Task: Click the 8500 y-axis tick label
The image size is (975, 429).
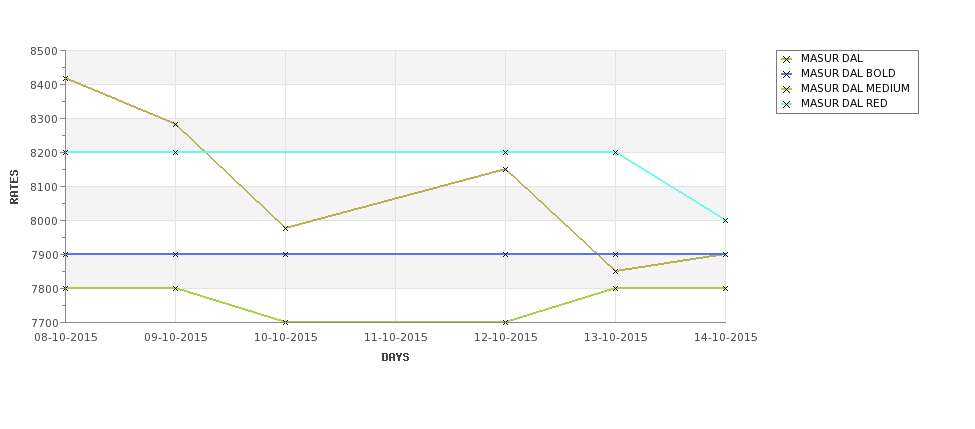Action: click(44, 51)
